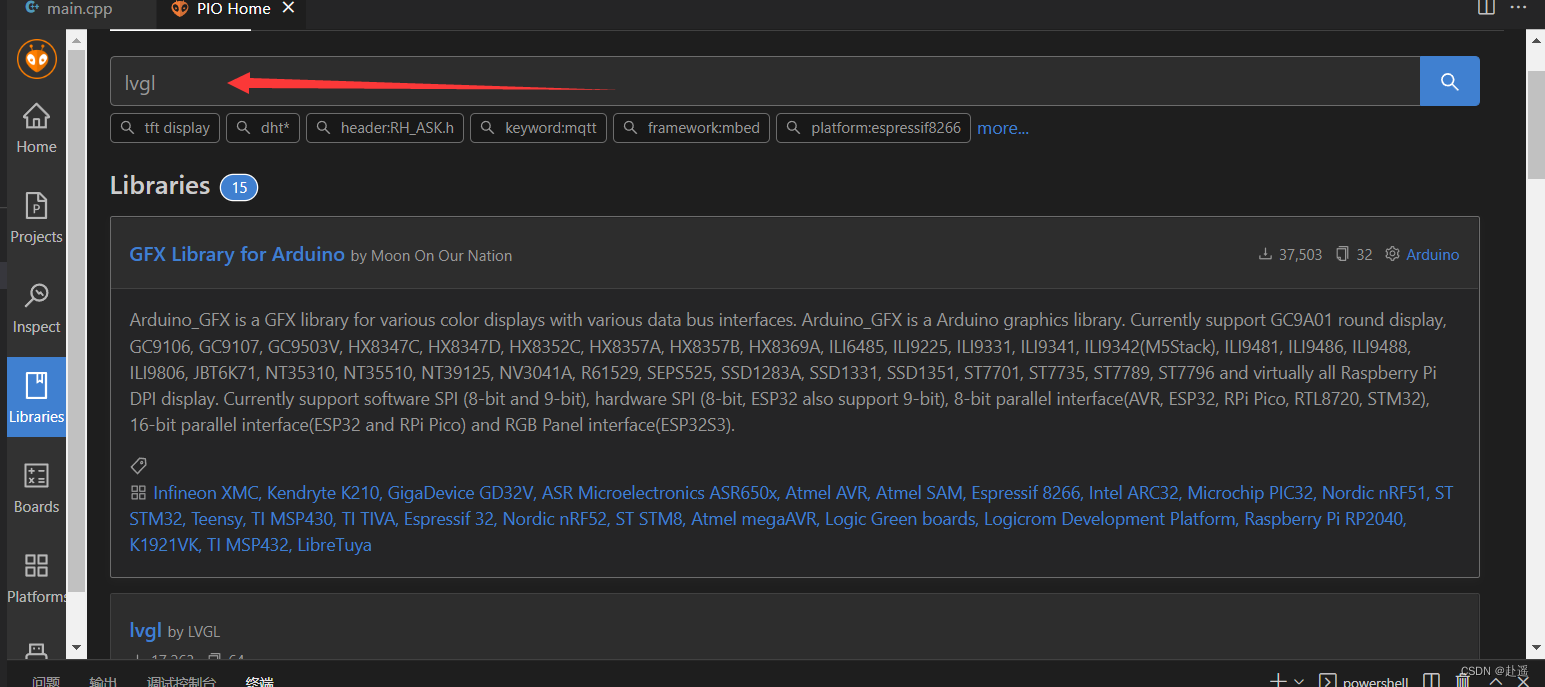Click the platforms grid icon before Infineon XMC
The image size is (1545, 687).
tap(138, 493)
